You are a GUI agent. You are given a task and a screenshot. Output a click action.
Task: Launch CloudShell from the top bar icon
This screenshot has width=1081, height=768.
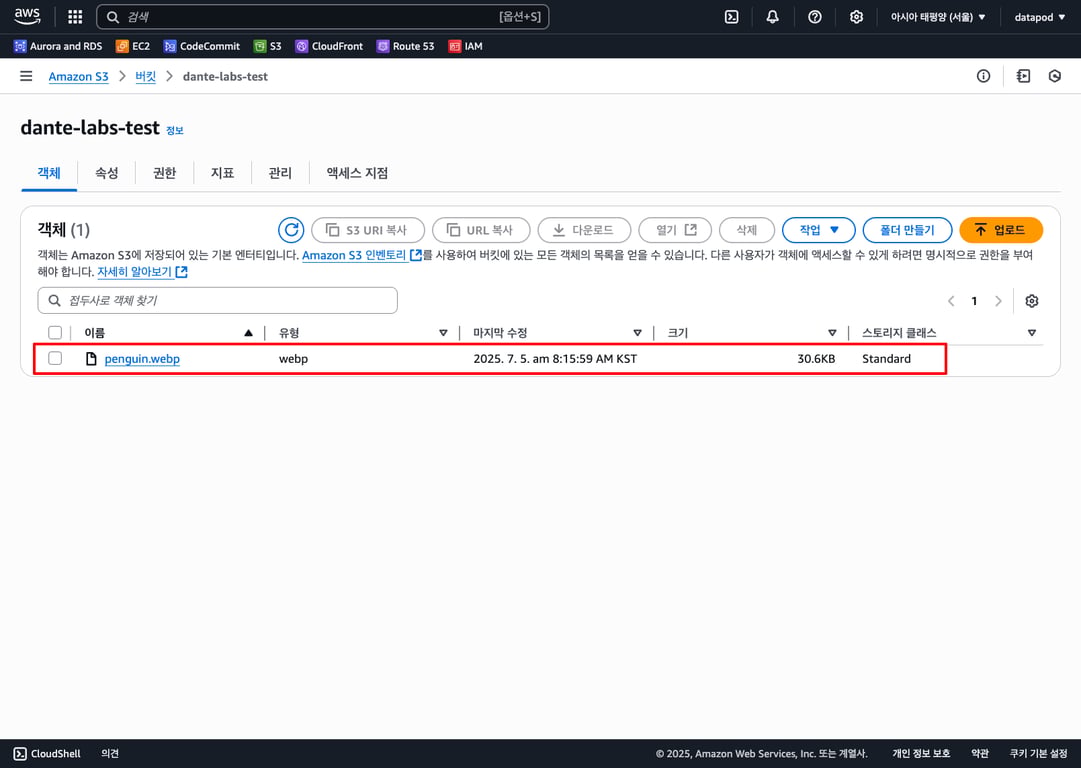[x=731, y=17]
